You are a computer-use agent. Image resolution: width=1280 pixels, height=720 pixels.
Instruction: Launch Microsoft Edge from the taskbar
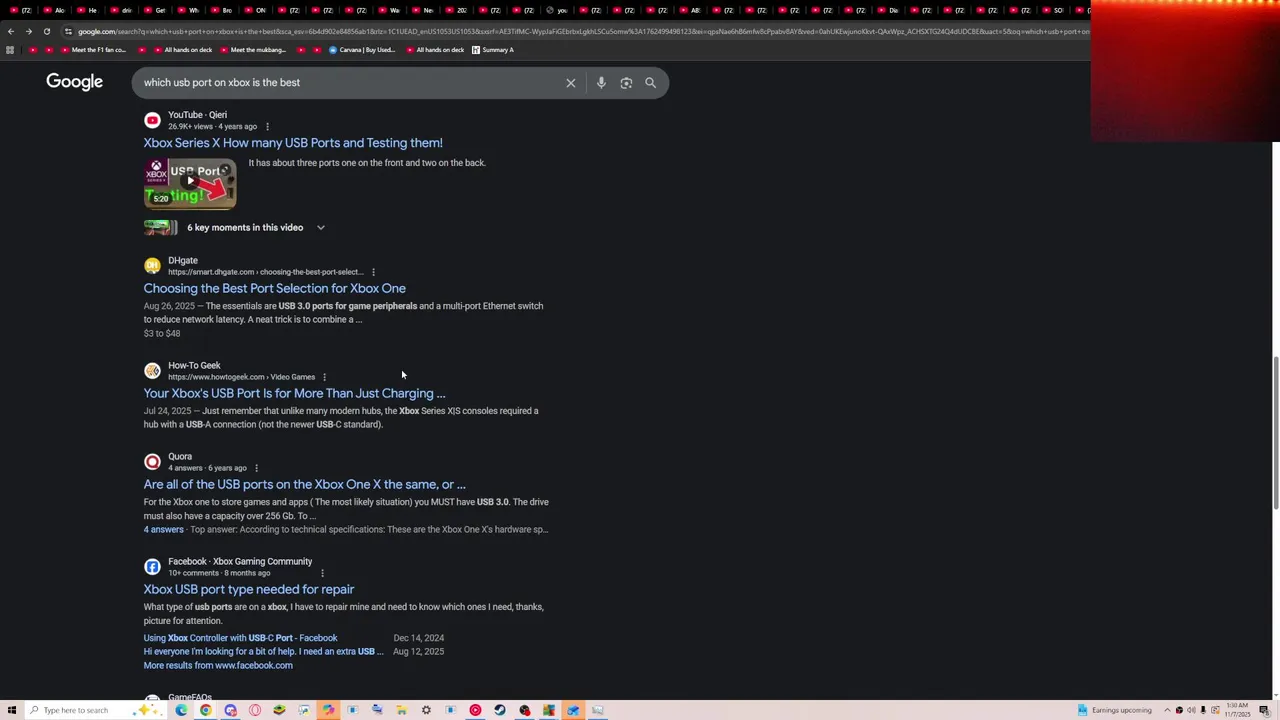coord(181,710)
